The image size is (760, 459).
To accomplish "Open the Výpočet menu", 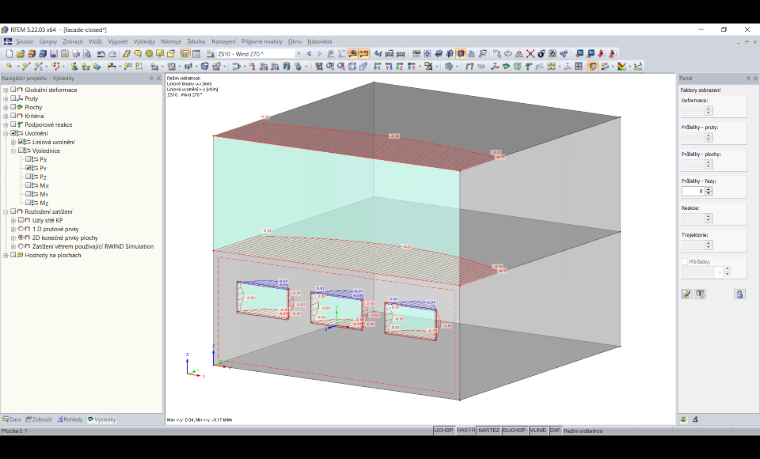I will point(118,42).
